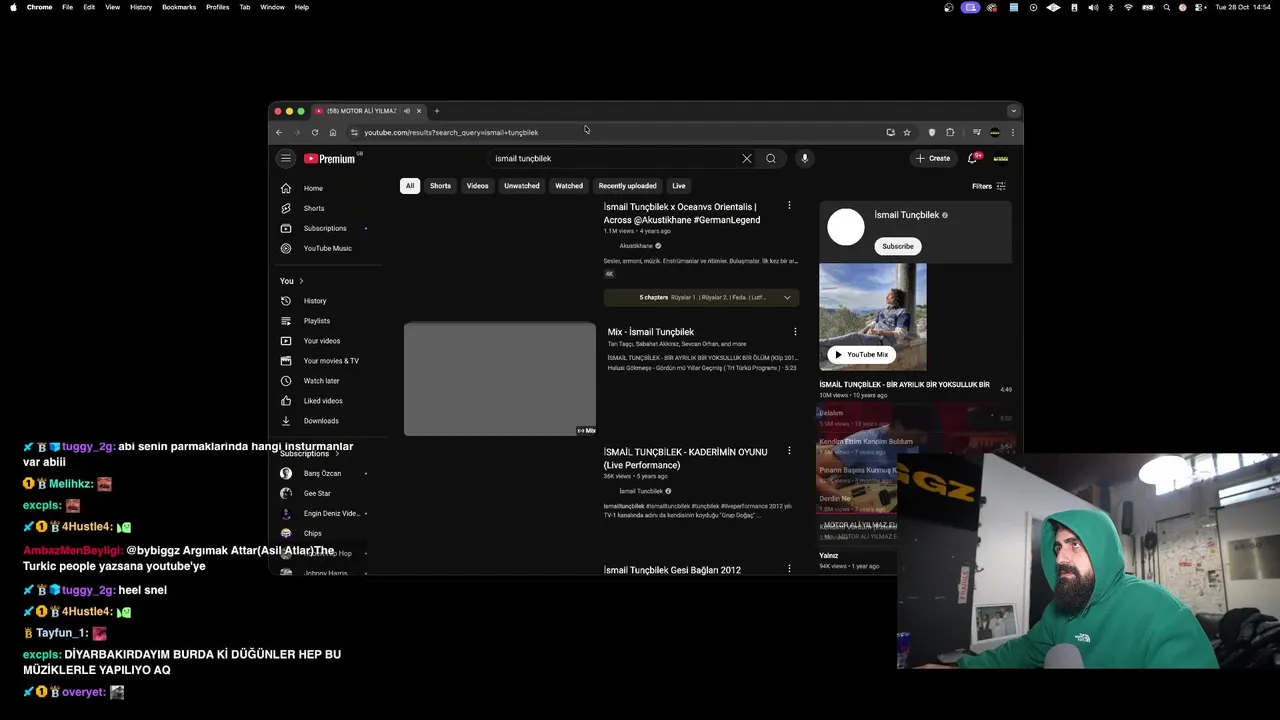Open the Bookmarks menu
The width and height of the screenshot is (1280, 720).
(179, 7)
